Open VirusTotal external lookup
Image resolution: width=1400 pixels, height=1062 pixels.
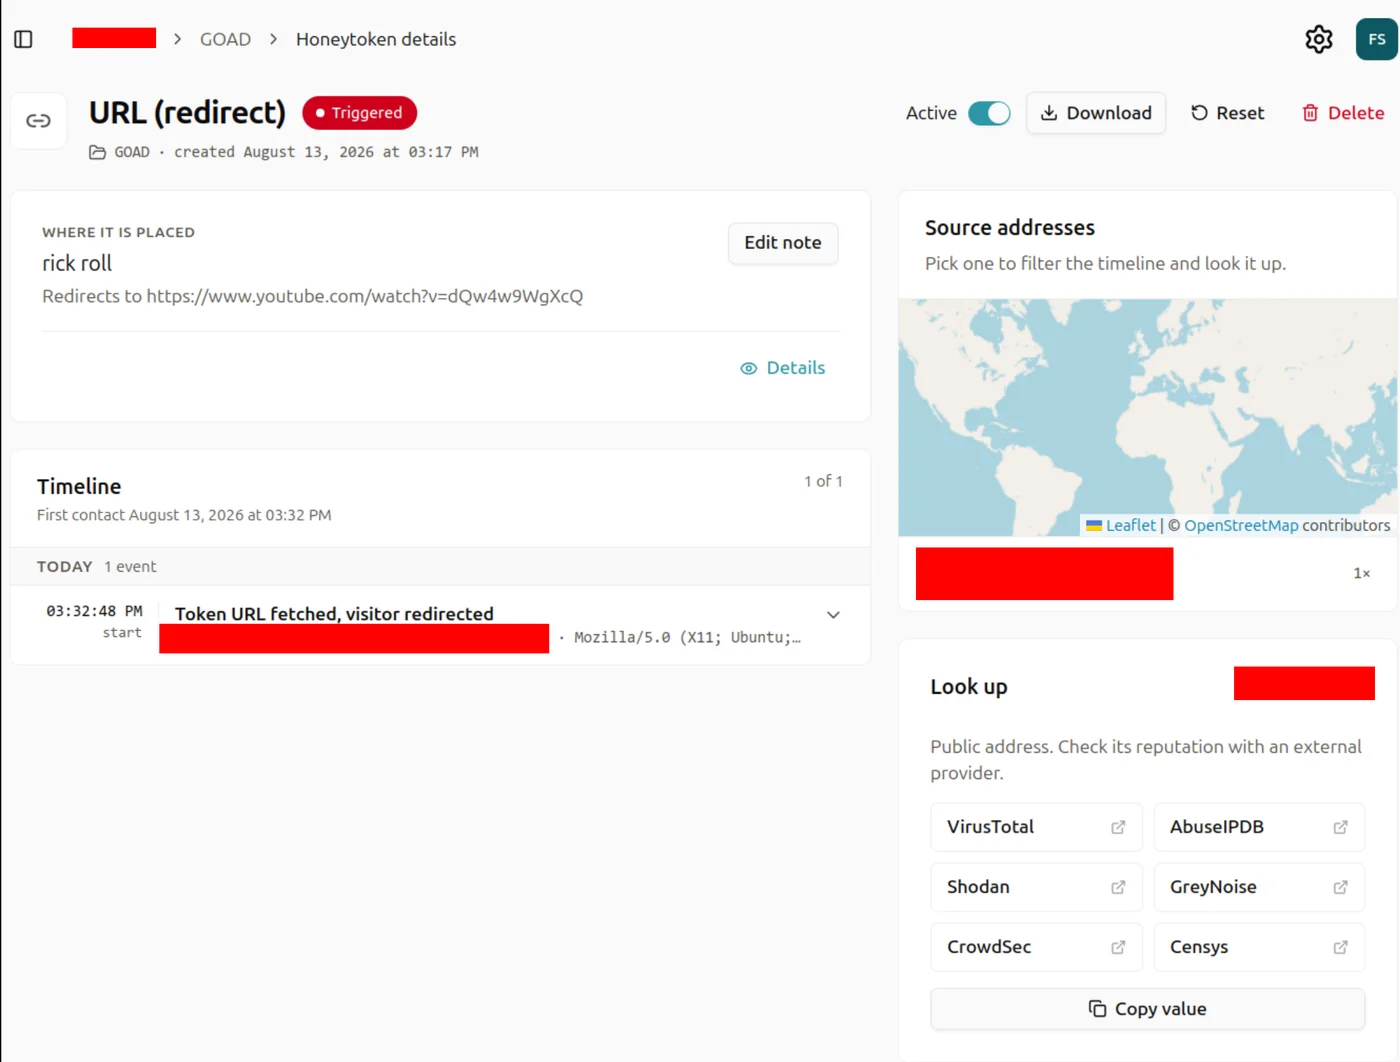(1036, 827)
